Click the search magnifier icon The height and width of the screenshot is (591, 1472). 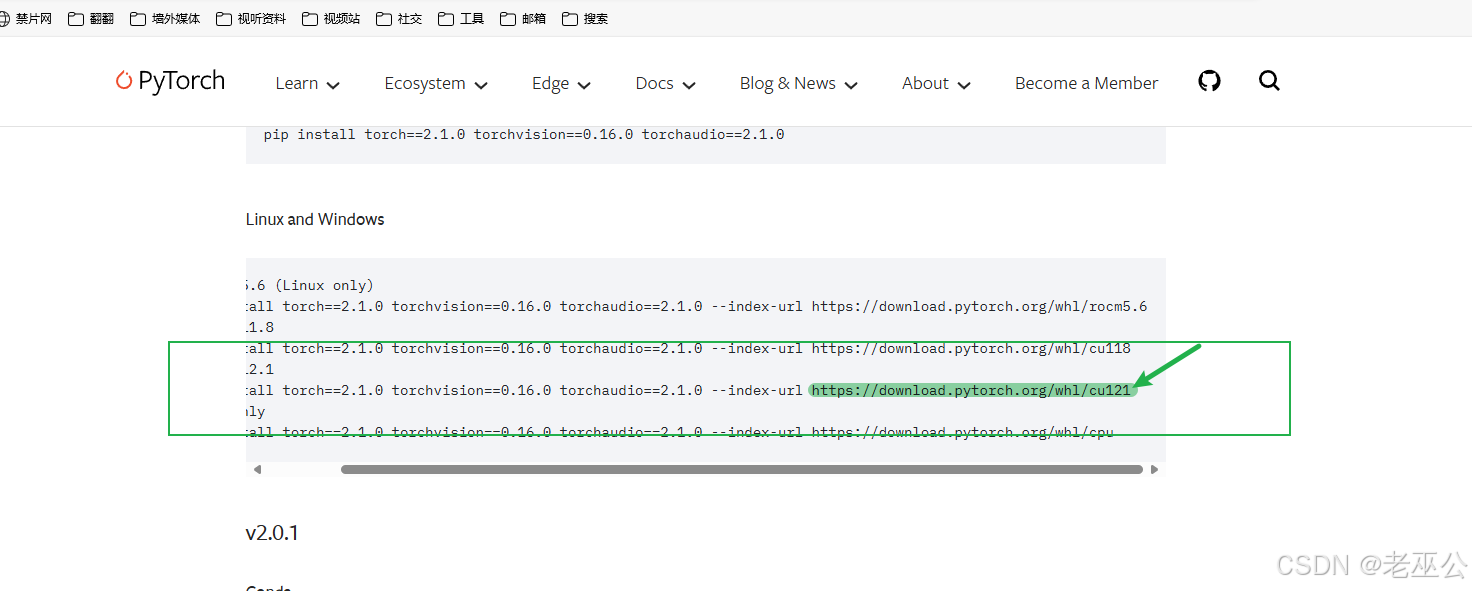1269,81
